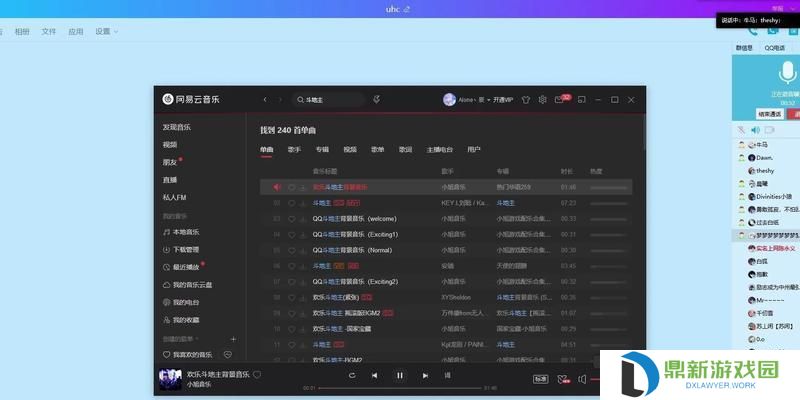Open the now-playing album cover thumbnail
Image resolution: width=800 pixels, height=400 pixels.
pos(170,380)
